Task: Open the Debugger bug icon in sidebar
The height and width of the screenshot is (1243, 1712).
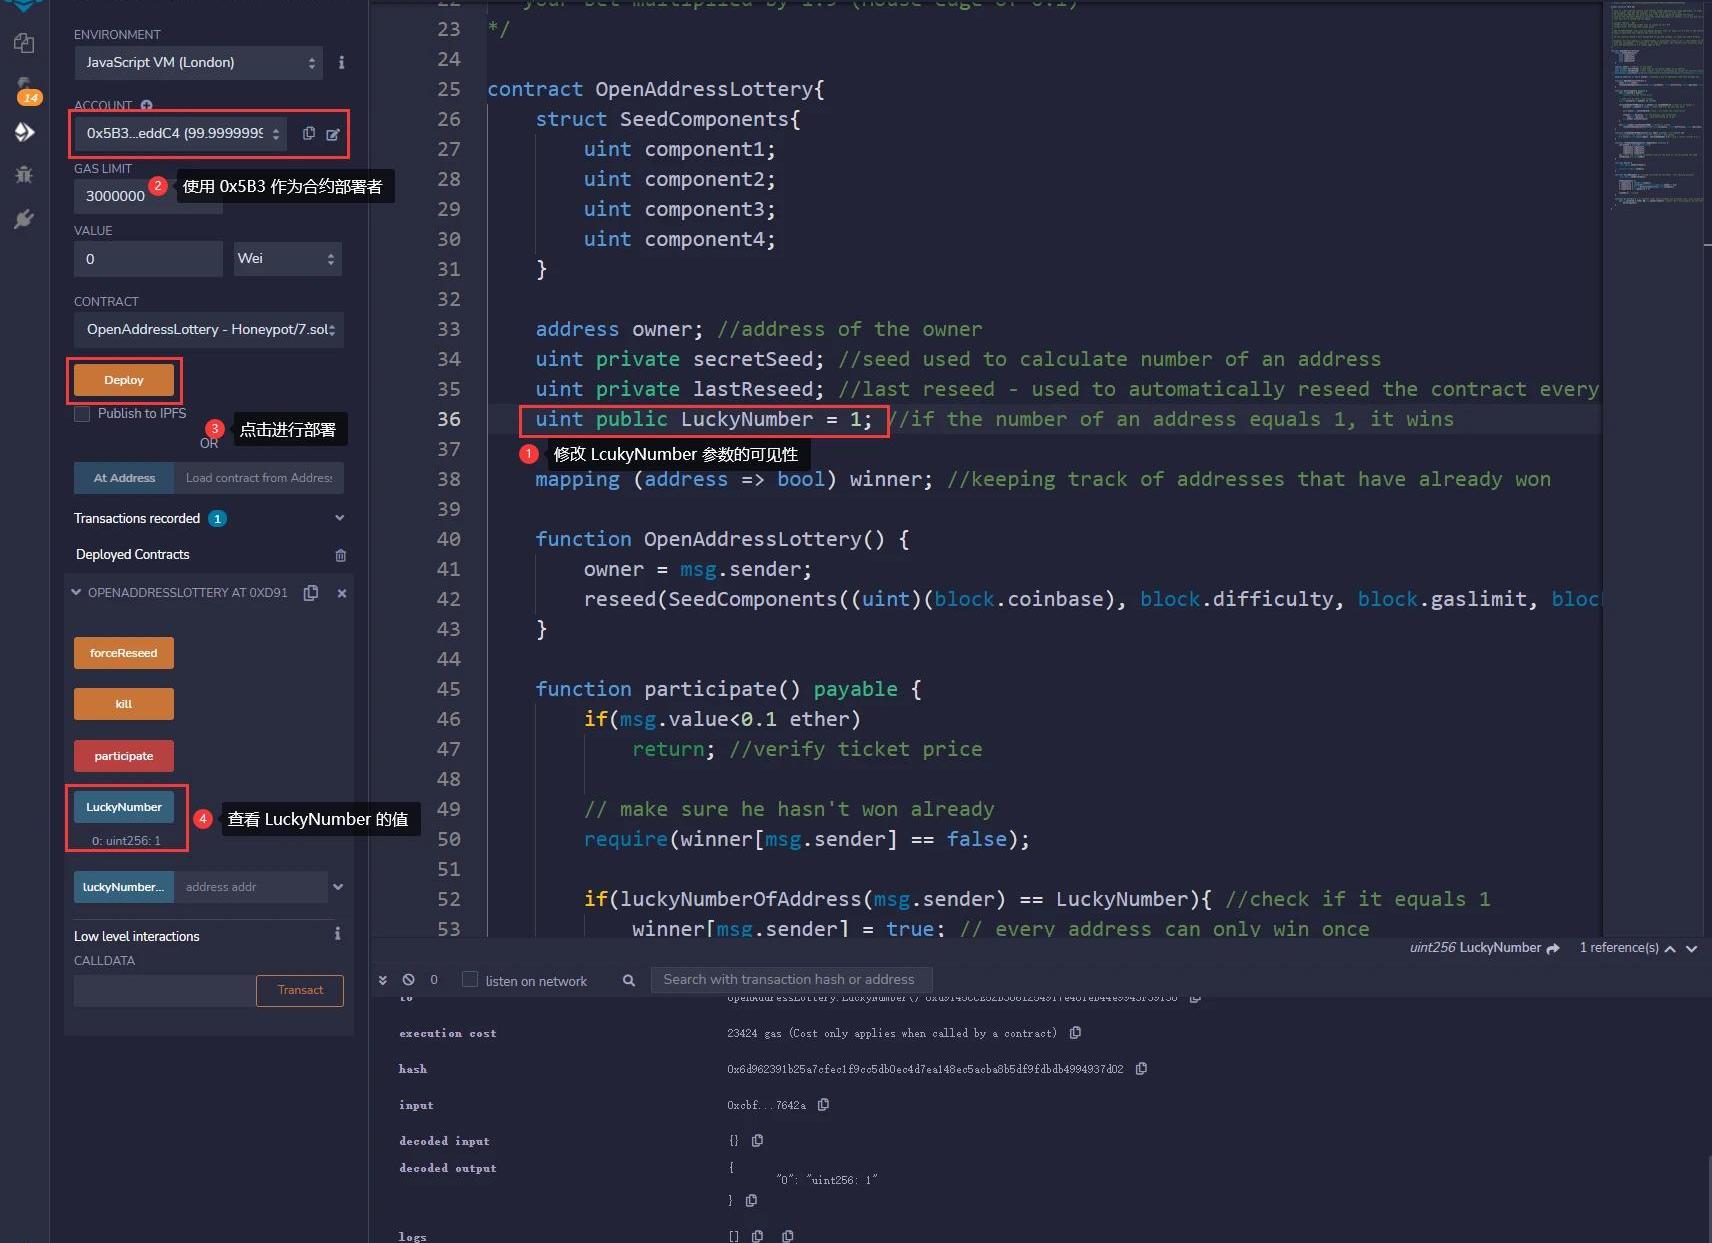Action: 24,175
